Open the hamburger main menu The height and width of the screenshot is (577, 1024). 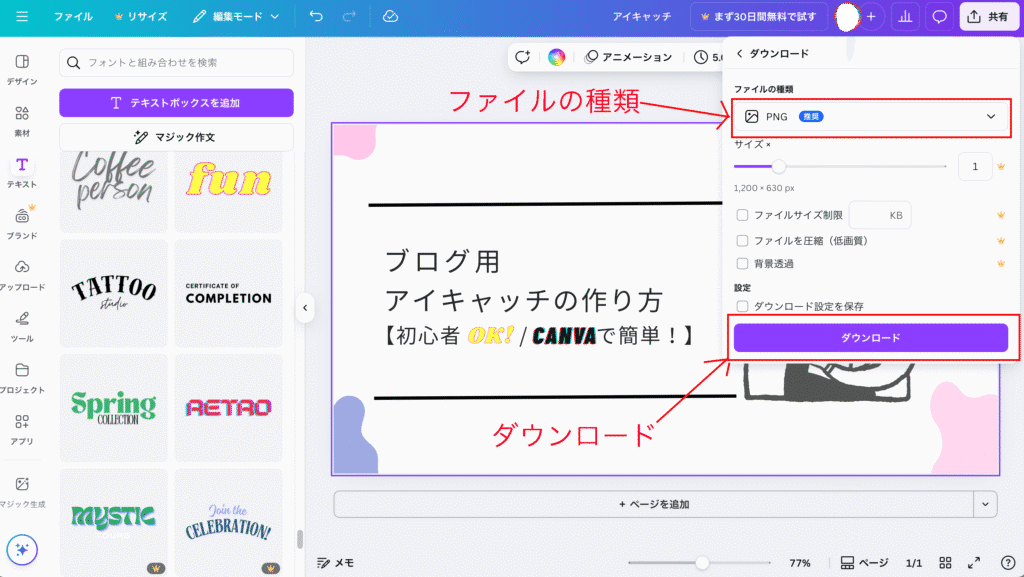coord(22,16)
